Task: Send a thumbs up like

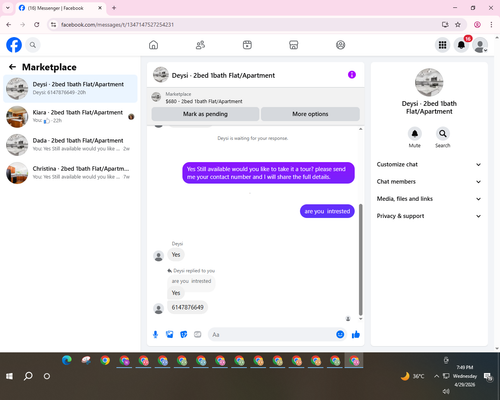Action: pos(356,334)
